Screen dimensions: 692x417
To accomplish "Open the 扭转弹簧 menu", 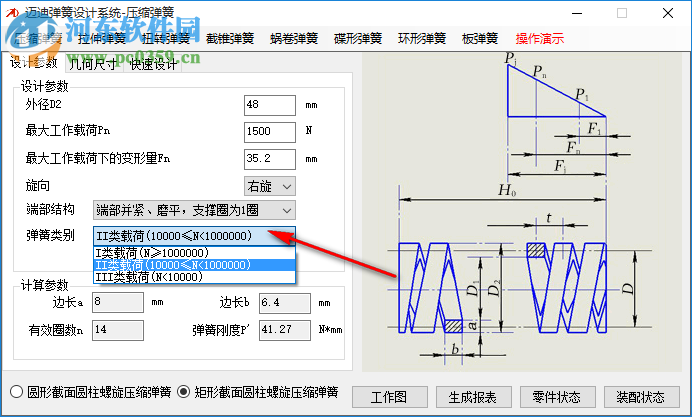I will click(x=166, y=38).
